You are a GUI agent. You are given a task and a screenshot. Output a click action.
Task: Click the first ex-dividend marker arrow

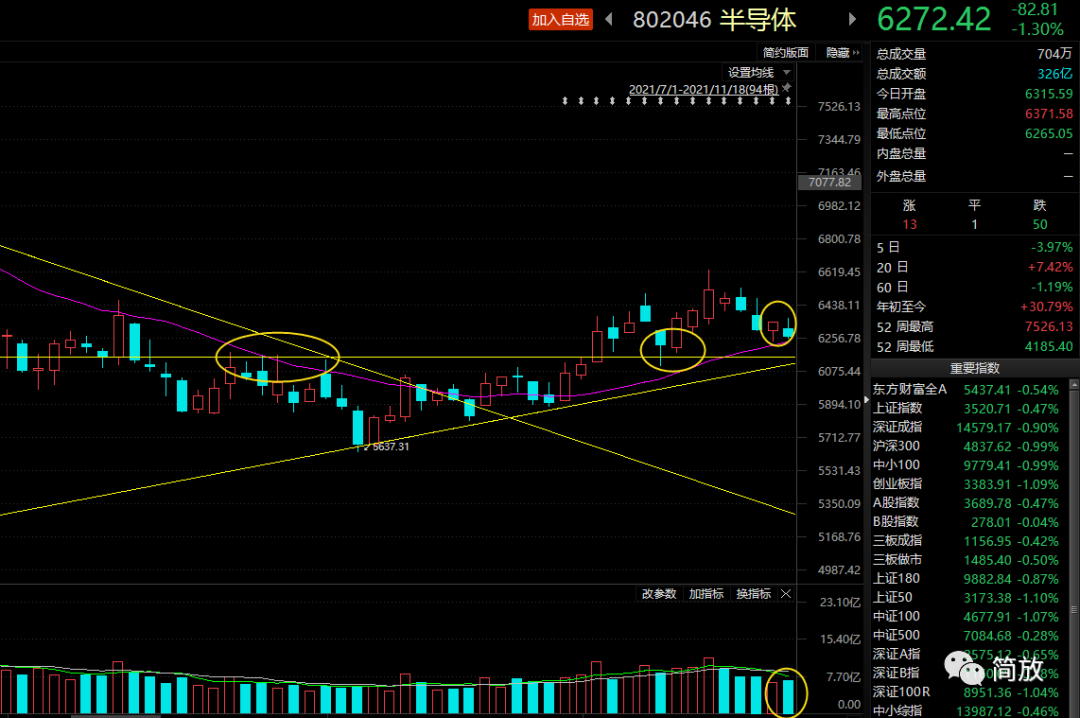pos(565,101)
